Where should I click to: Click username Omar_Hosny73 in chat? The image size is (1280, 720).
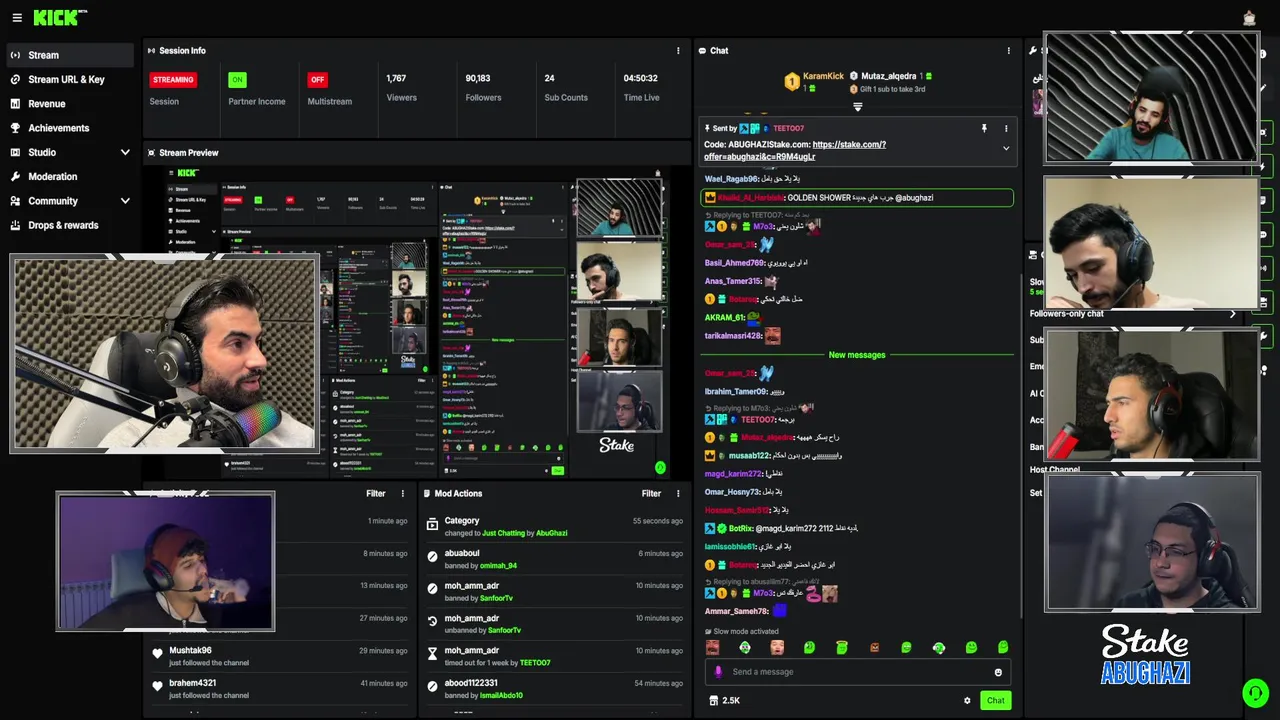click(732, 492)
